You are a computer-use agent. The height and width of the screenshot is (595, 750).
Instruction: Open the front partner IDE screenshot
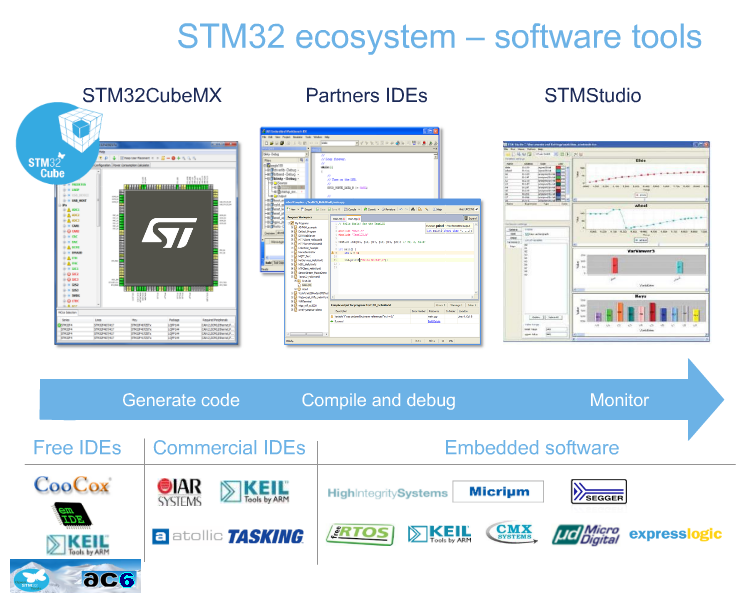click(383, 272)
